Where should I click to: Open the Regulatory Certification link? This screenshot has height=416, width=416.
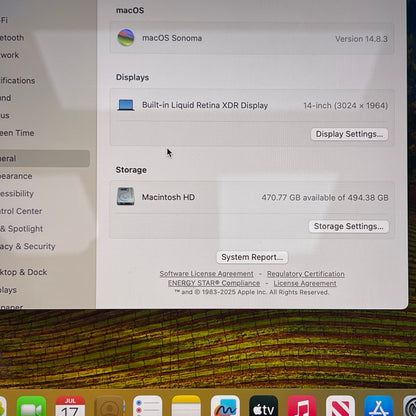(x=306, y=274)
